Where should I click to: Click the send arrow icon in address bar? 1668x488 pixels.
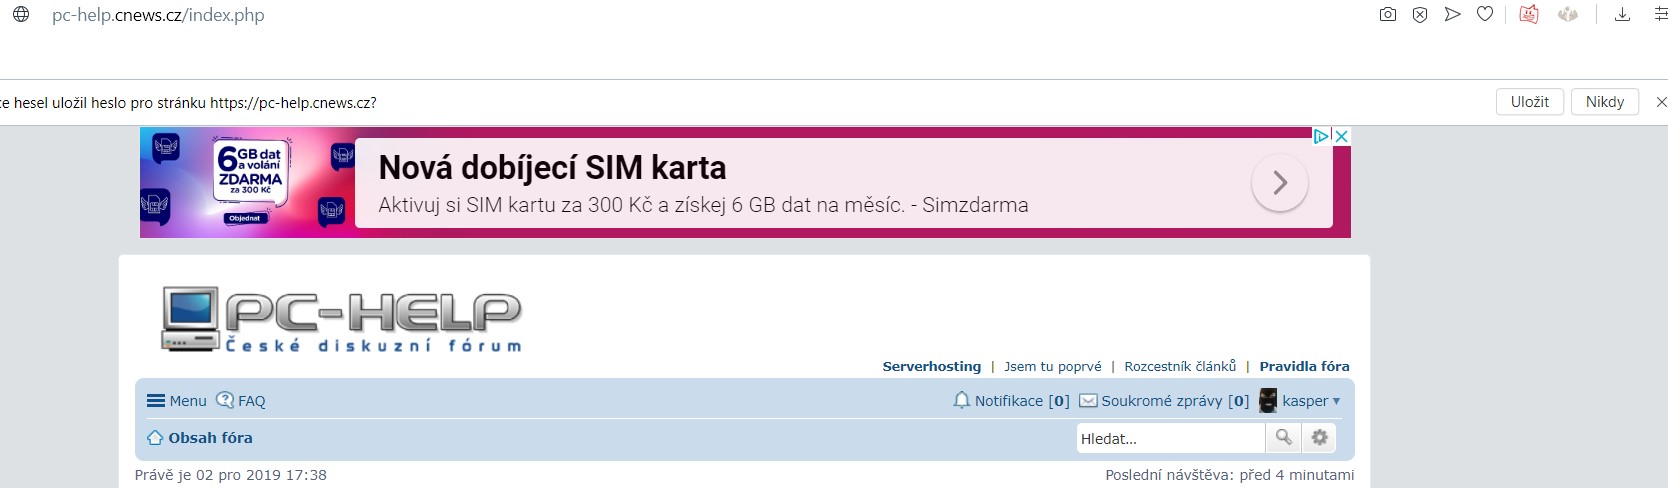pos(1453,14)
